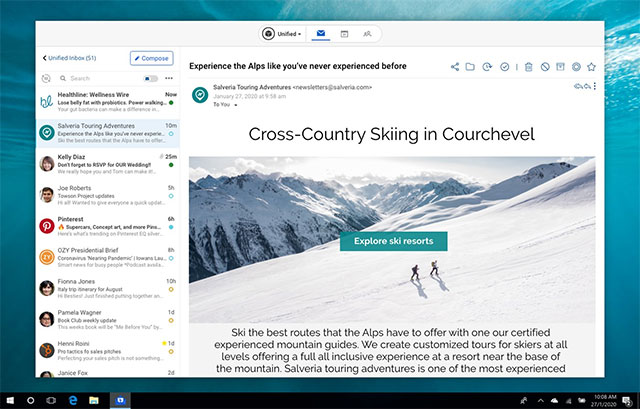The image size is (640, 409).
Task: Click the Pinterest logo avatar
Action: (47, 226)
